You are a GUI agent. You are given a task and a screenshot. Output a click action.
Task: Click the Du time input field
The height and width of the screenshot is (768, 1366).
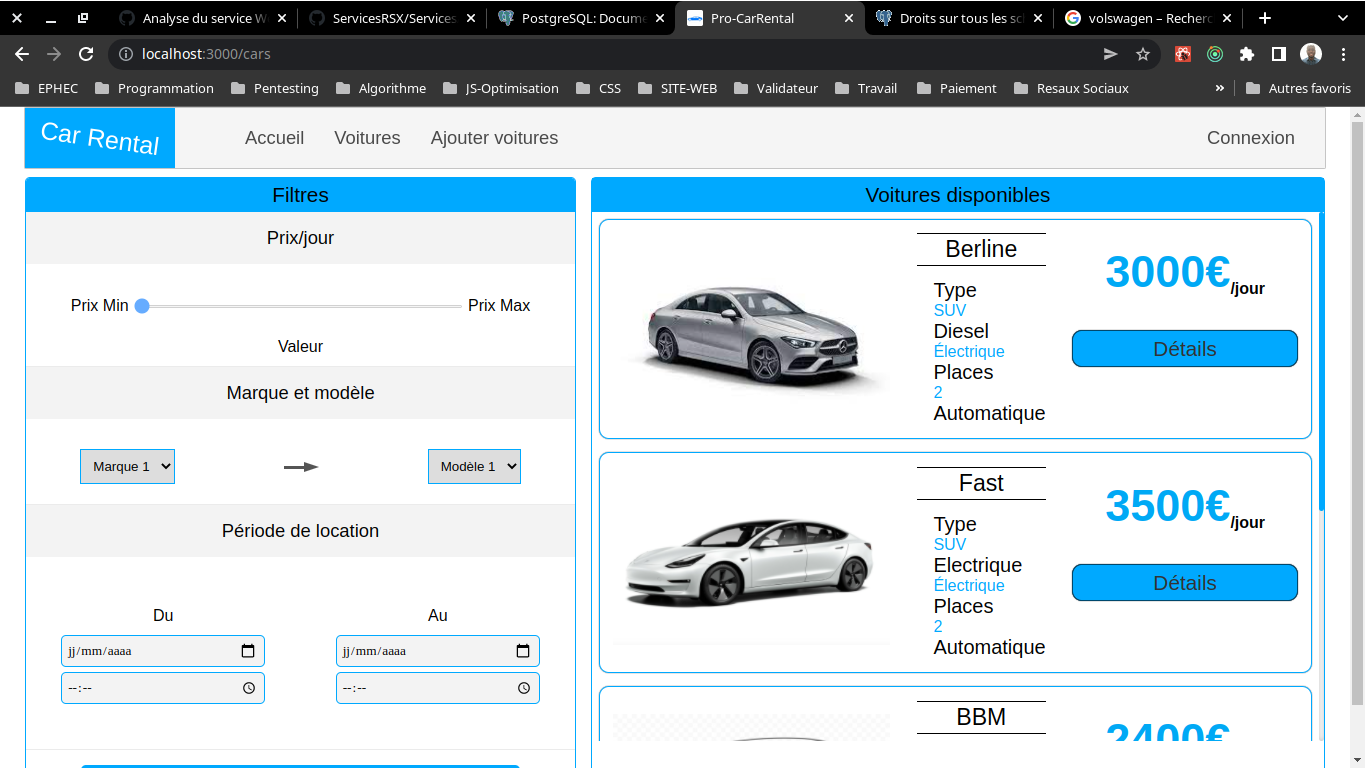pyautogui.click(x=163, y=688)
